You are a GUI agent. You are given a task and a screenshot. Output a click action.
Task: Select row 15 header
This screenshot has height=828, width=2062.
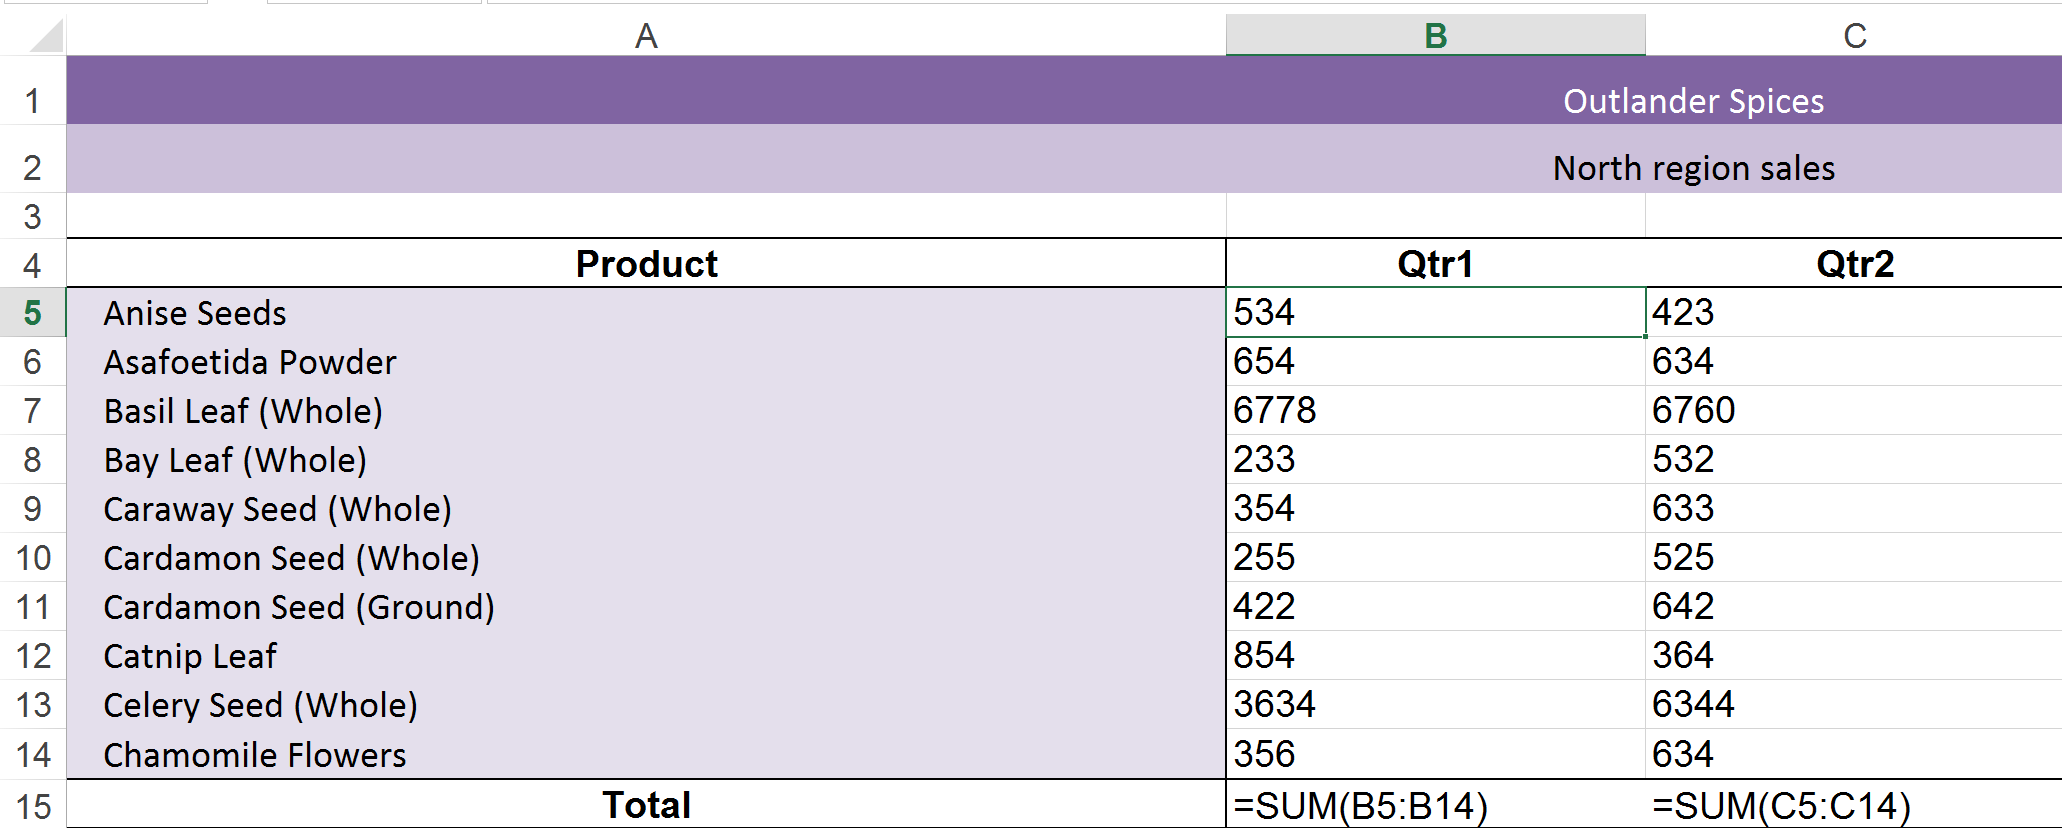pos(33,805)
